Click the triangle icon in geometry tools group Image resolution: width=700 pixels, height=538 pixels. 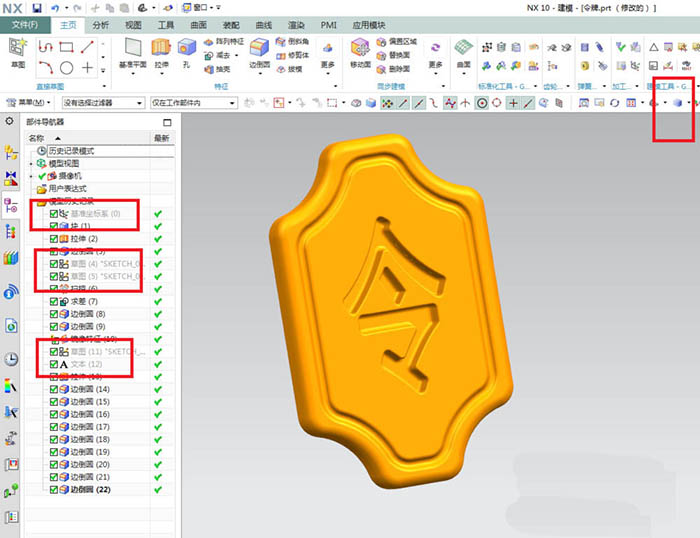click(654, 47)
